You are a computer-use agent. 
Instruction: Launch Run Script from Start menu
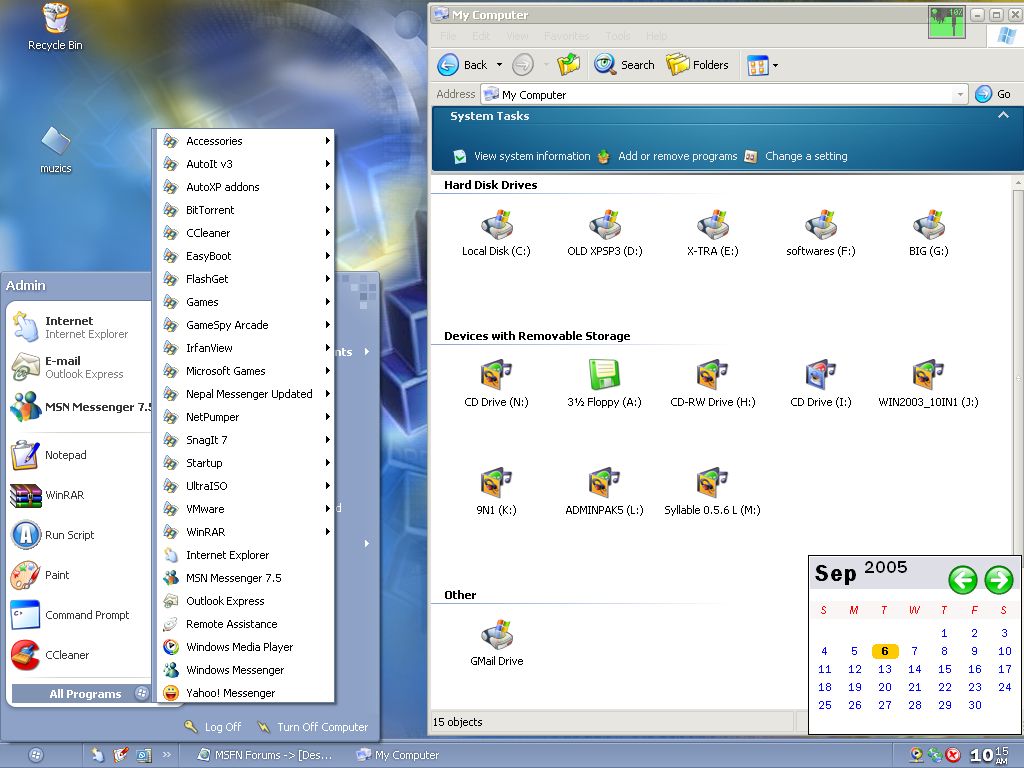click(x=80, y=535)
